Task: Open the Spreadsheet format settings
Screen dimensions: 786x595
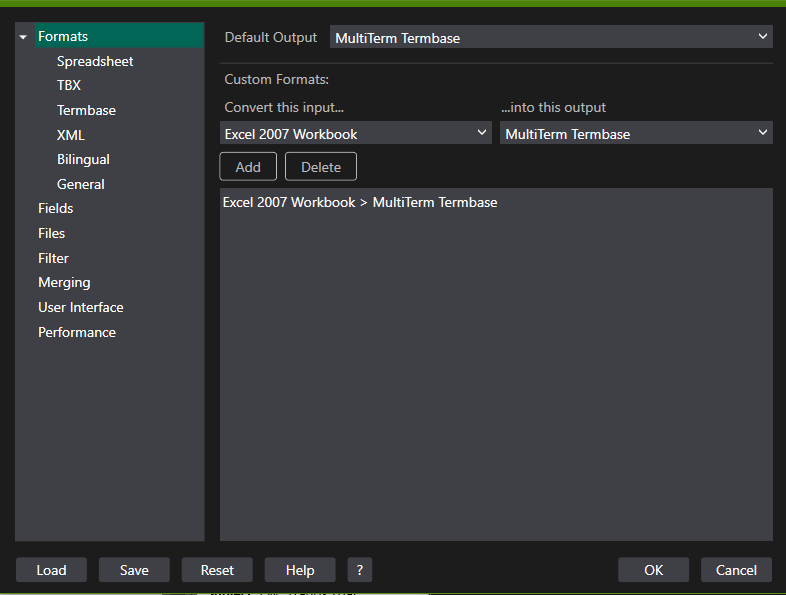Action: click(x=95, y=61)
